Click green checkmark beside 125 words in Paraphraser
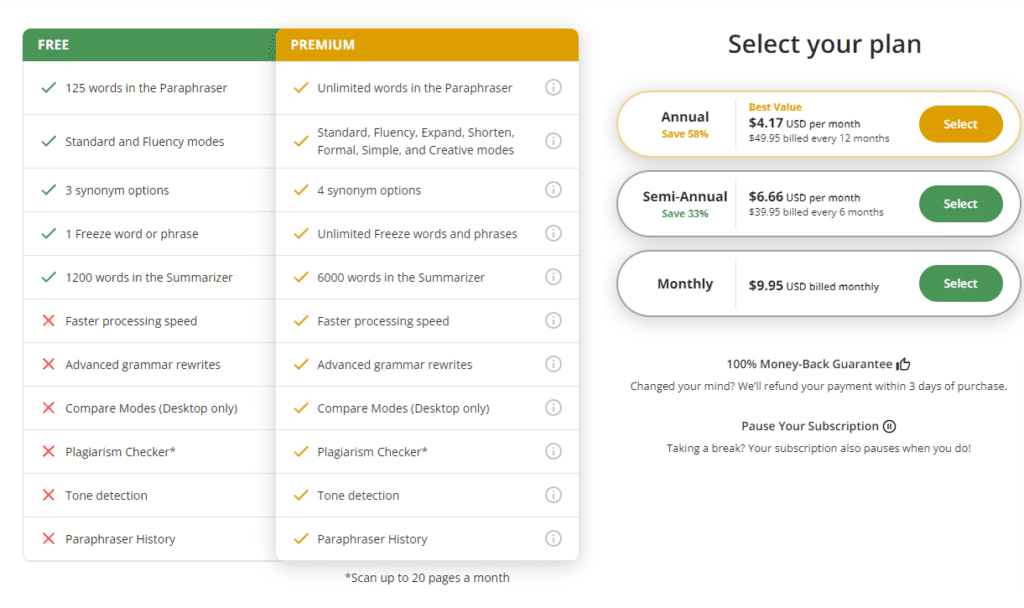 (47, 88)
